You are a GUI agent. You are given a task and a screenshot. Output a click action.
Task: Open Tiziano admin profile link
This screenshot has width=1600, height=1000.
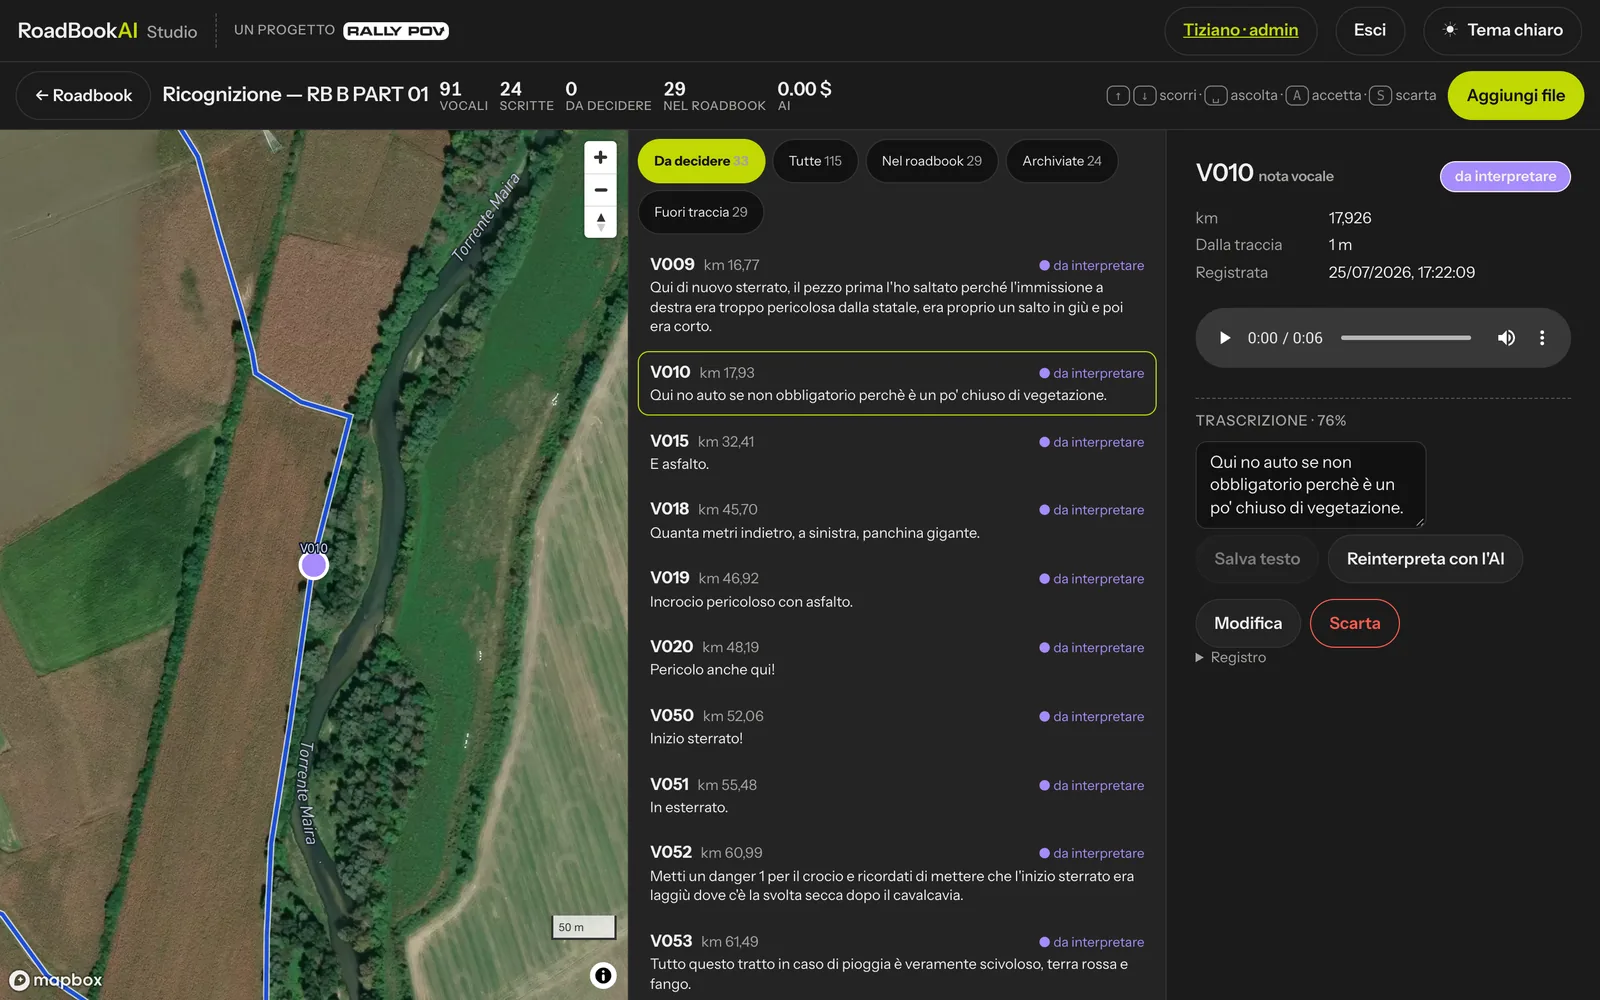pyautogui.click(x=1240, y=30)
